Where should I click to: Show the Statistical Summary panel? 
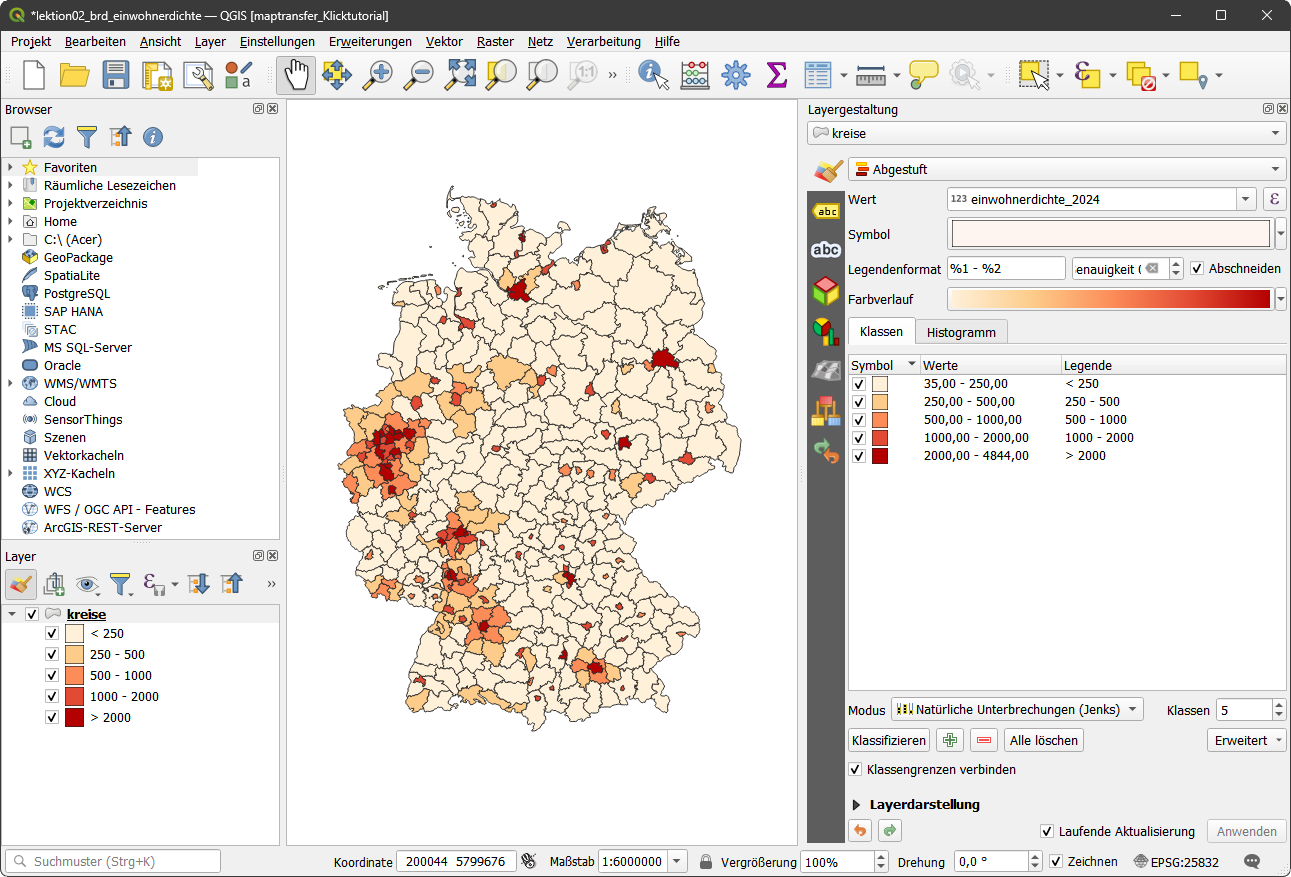click(776, 74)
